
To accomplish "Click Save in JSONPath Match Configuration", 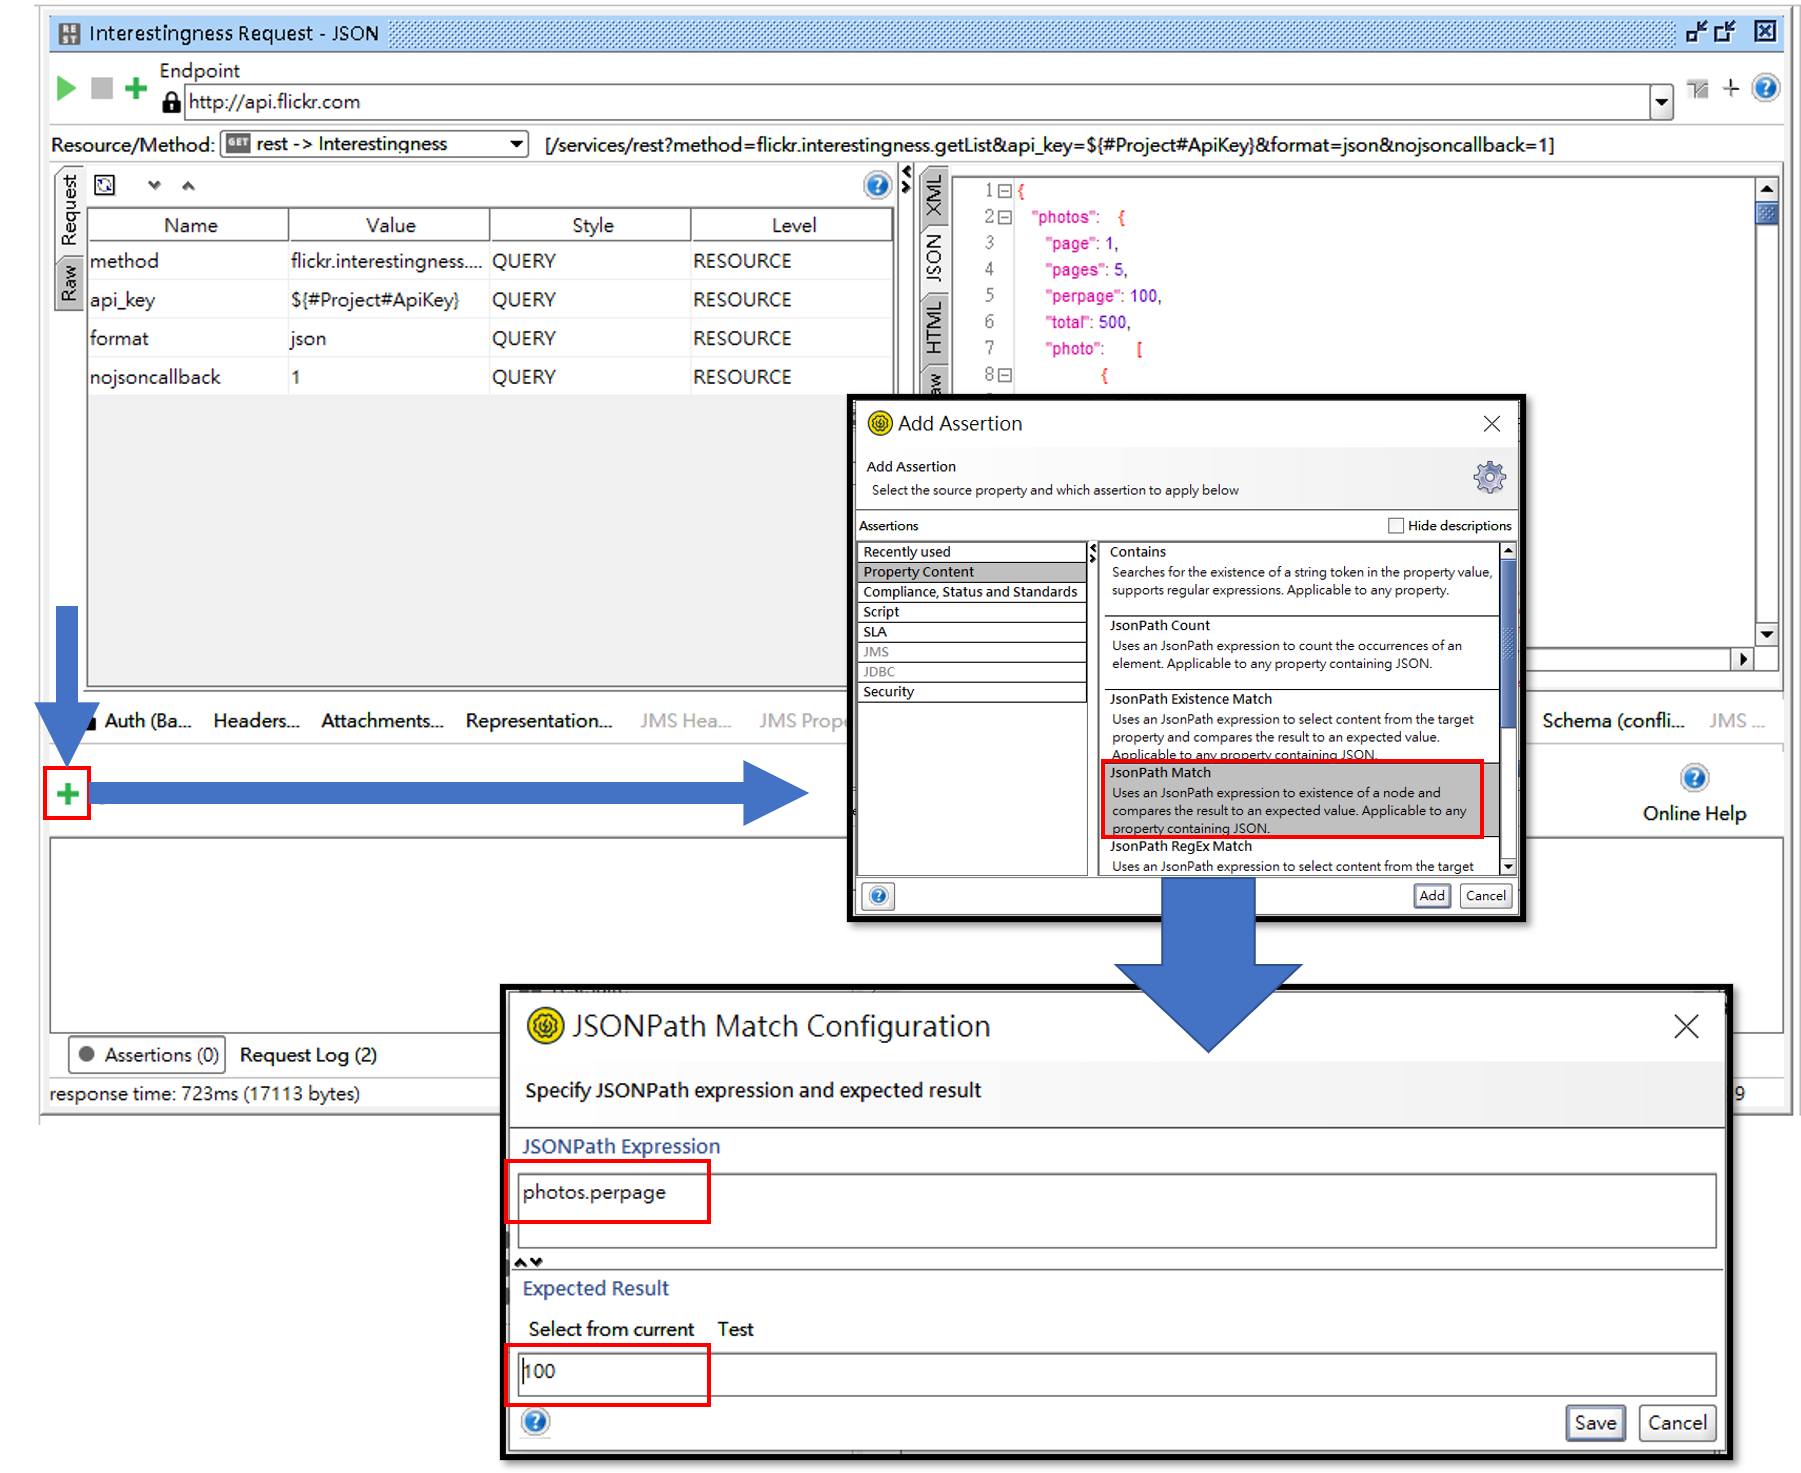I will click(1594, 1423).
